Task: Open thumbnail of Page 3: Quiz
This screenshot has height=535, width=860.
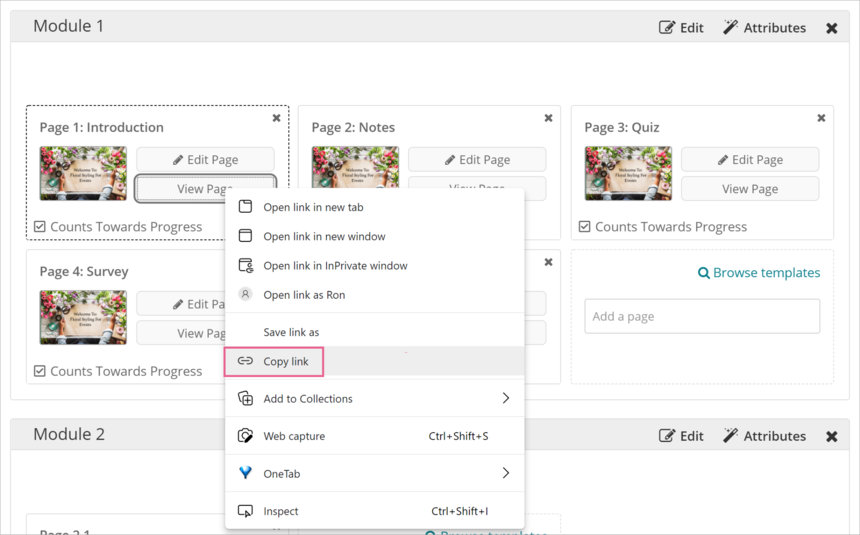Action: point(628,173)
